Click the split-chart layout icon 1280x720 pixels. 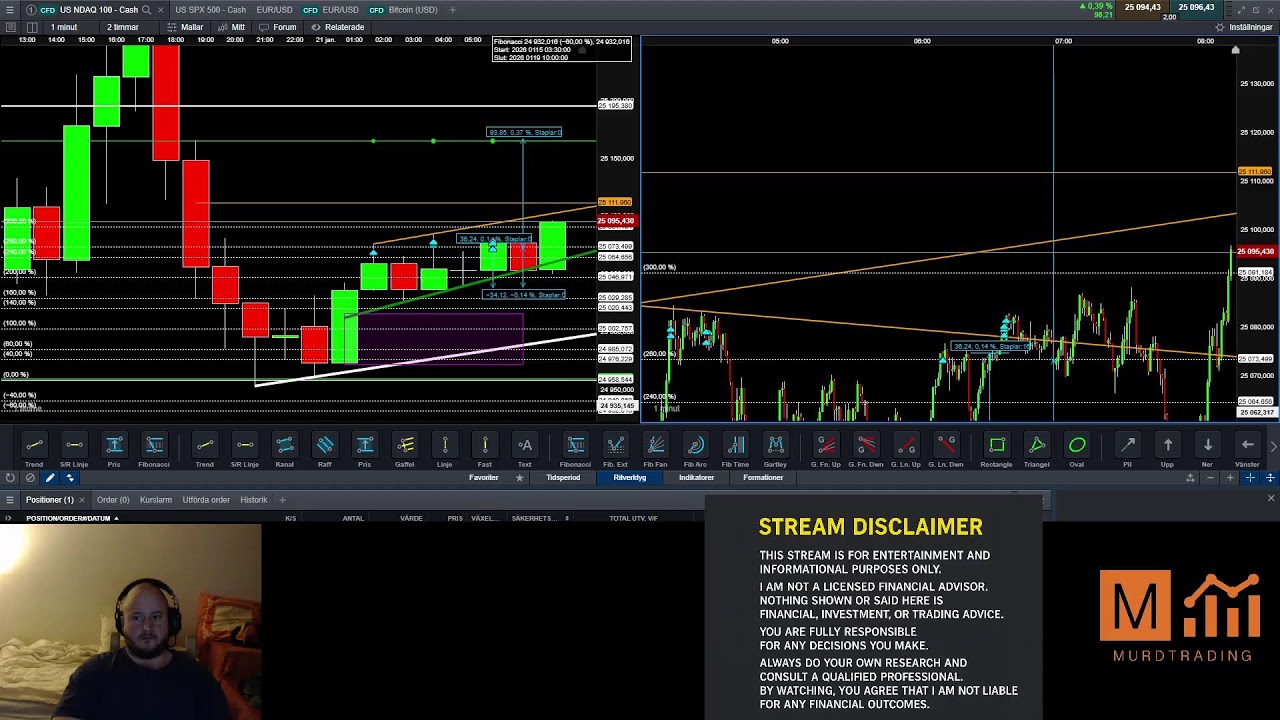coord(32,27)
